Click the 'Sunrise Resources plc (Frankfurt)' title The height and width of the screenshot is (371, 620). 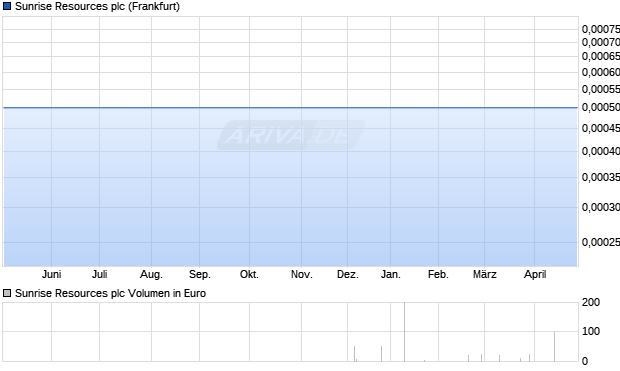97,6
